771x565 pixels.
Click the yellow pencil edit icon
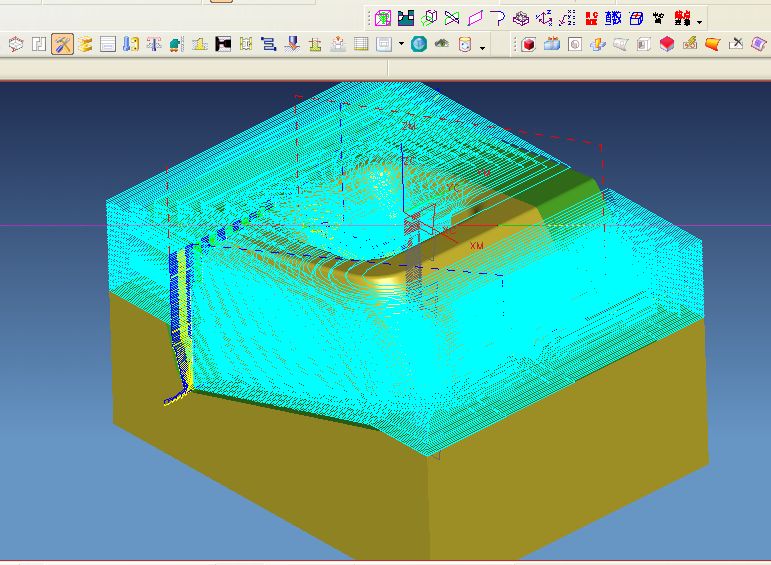click(690, 45)
